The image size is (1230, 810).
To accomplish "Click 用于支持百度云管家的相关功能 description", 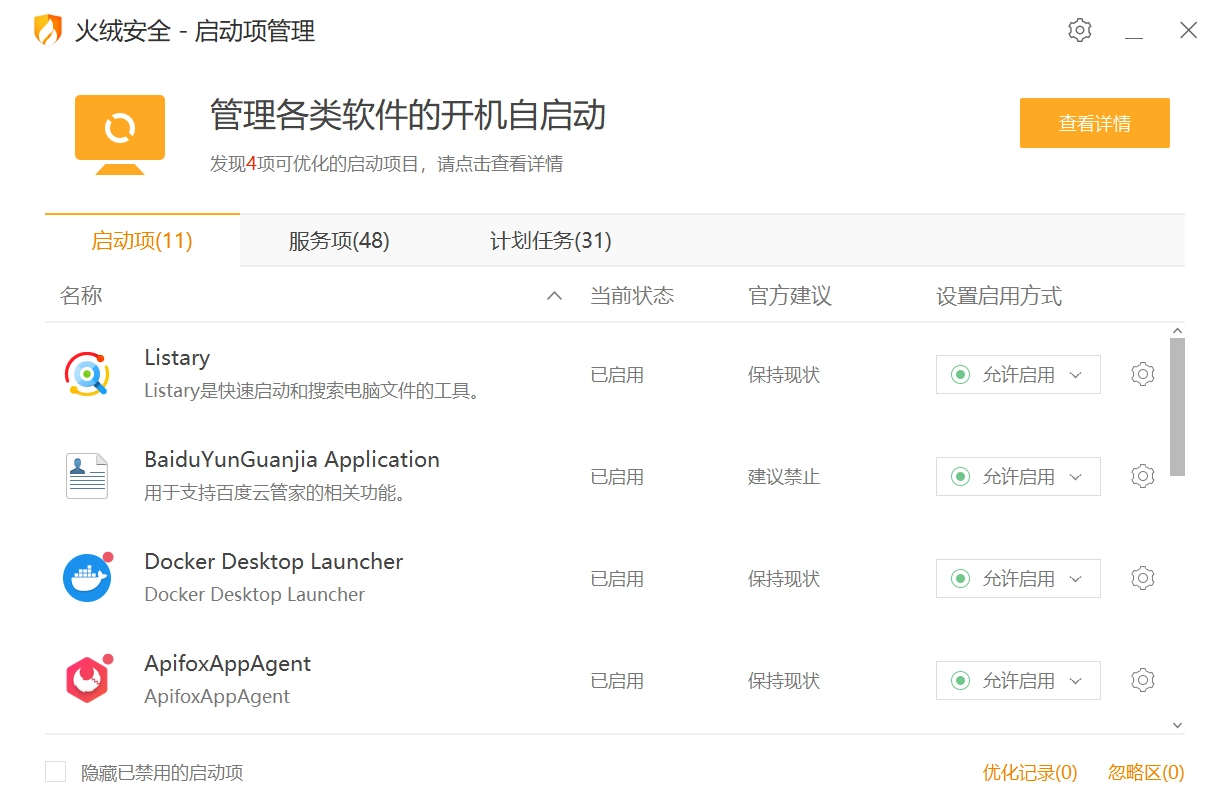I will point(275,493).
